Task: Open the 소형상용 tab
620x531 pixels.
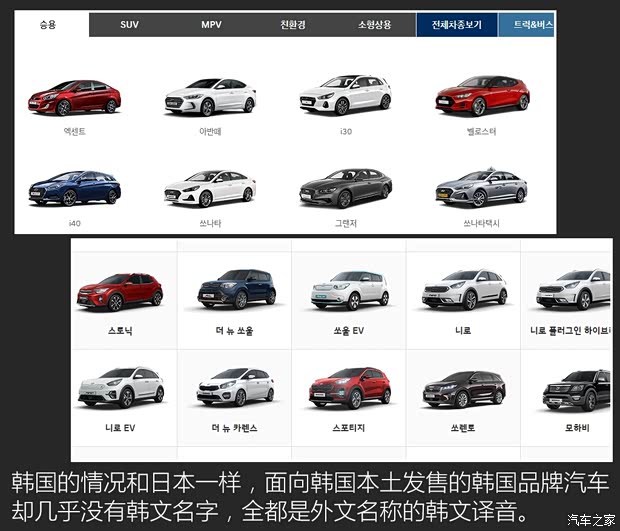Action: (374, 25)
